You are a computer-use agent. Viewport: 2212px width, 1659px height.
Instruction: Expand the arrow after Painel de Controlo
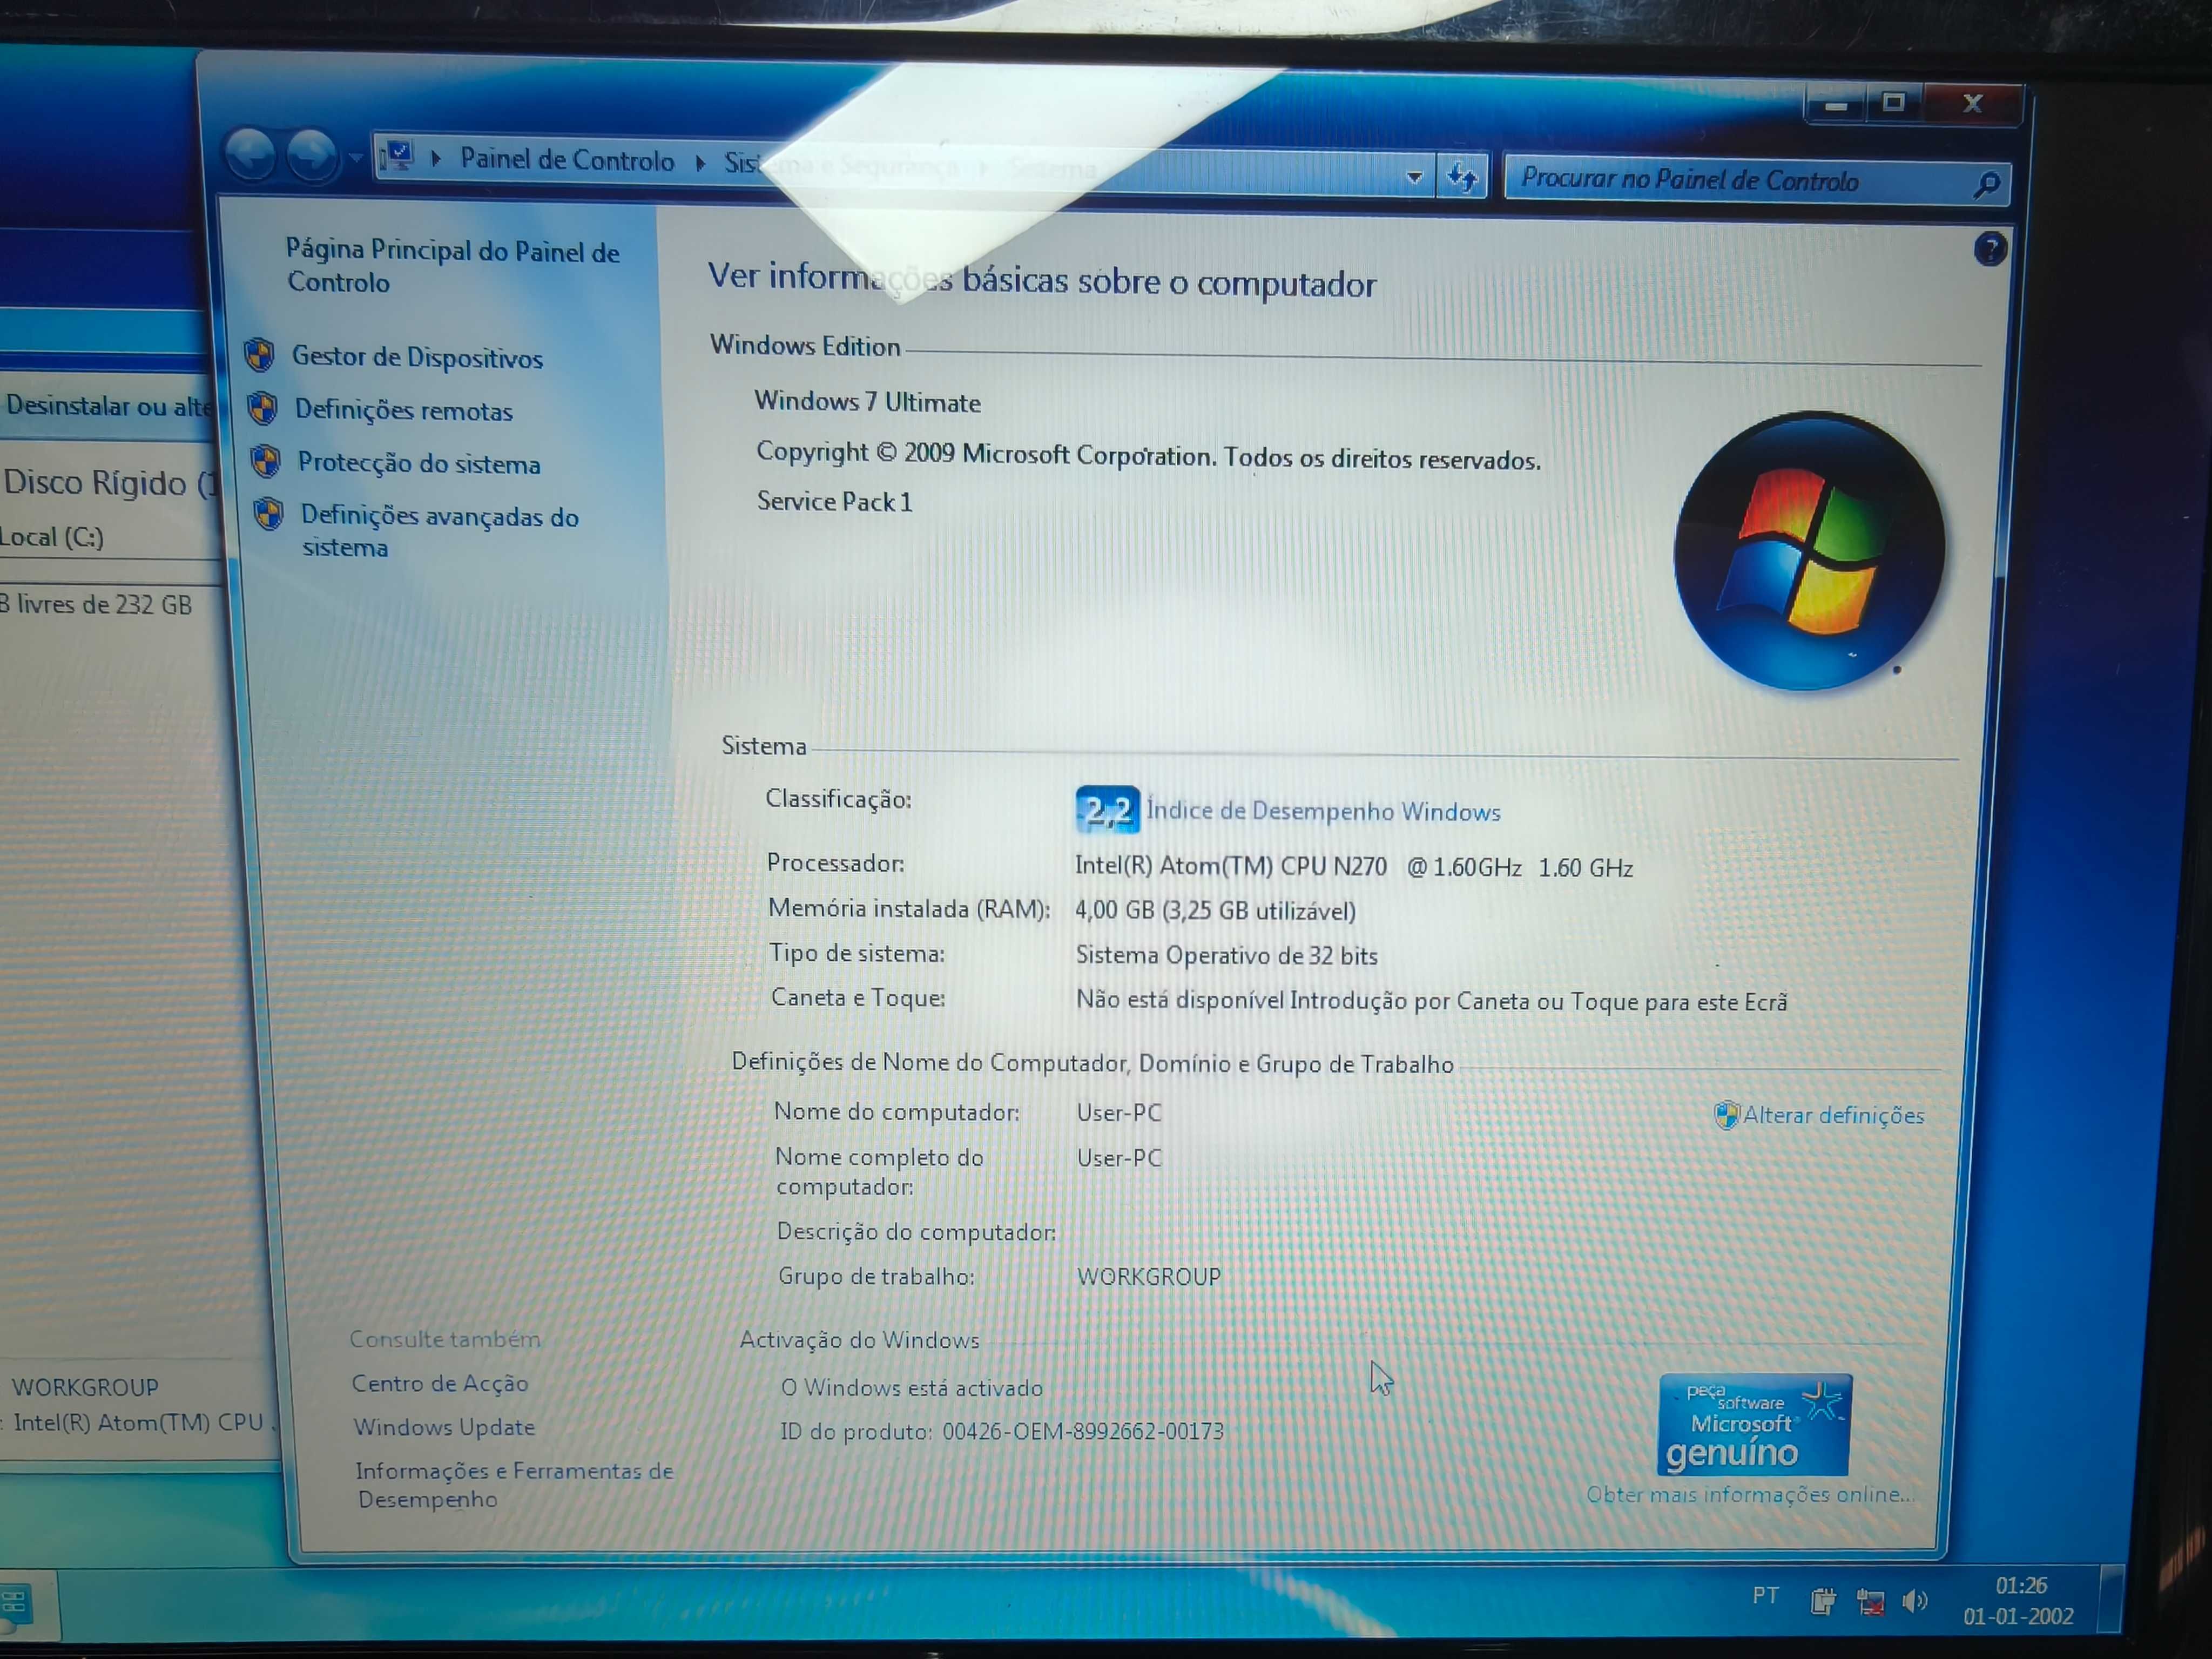[x=700, y=163]
